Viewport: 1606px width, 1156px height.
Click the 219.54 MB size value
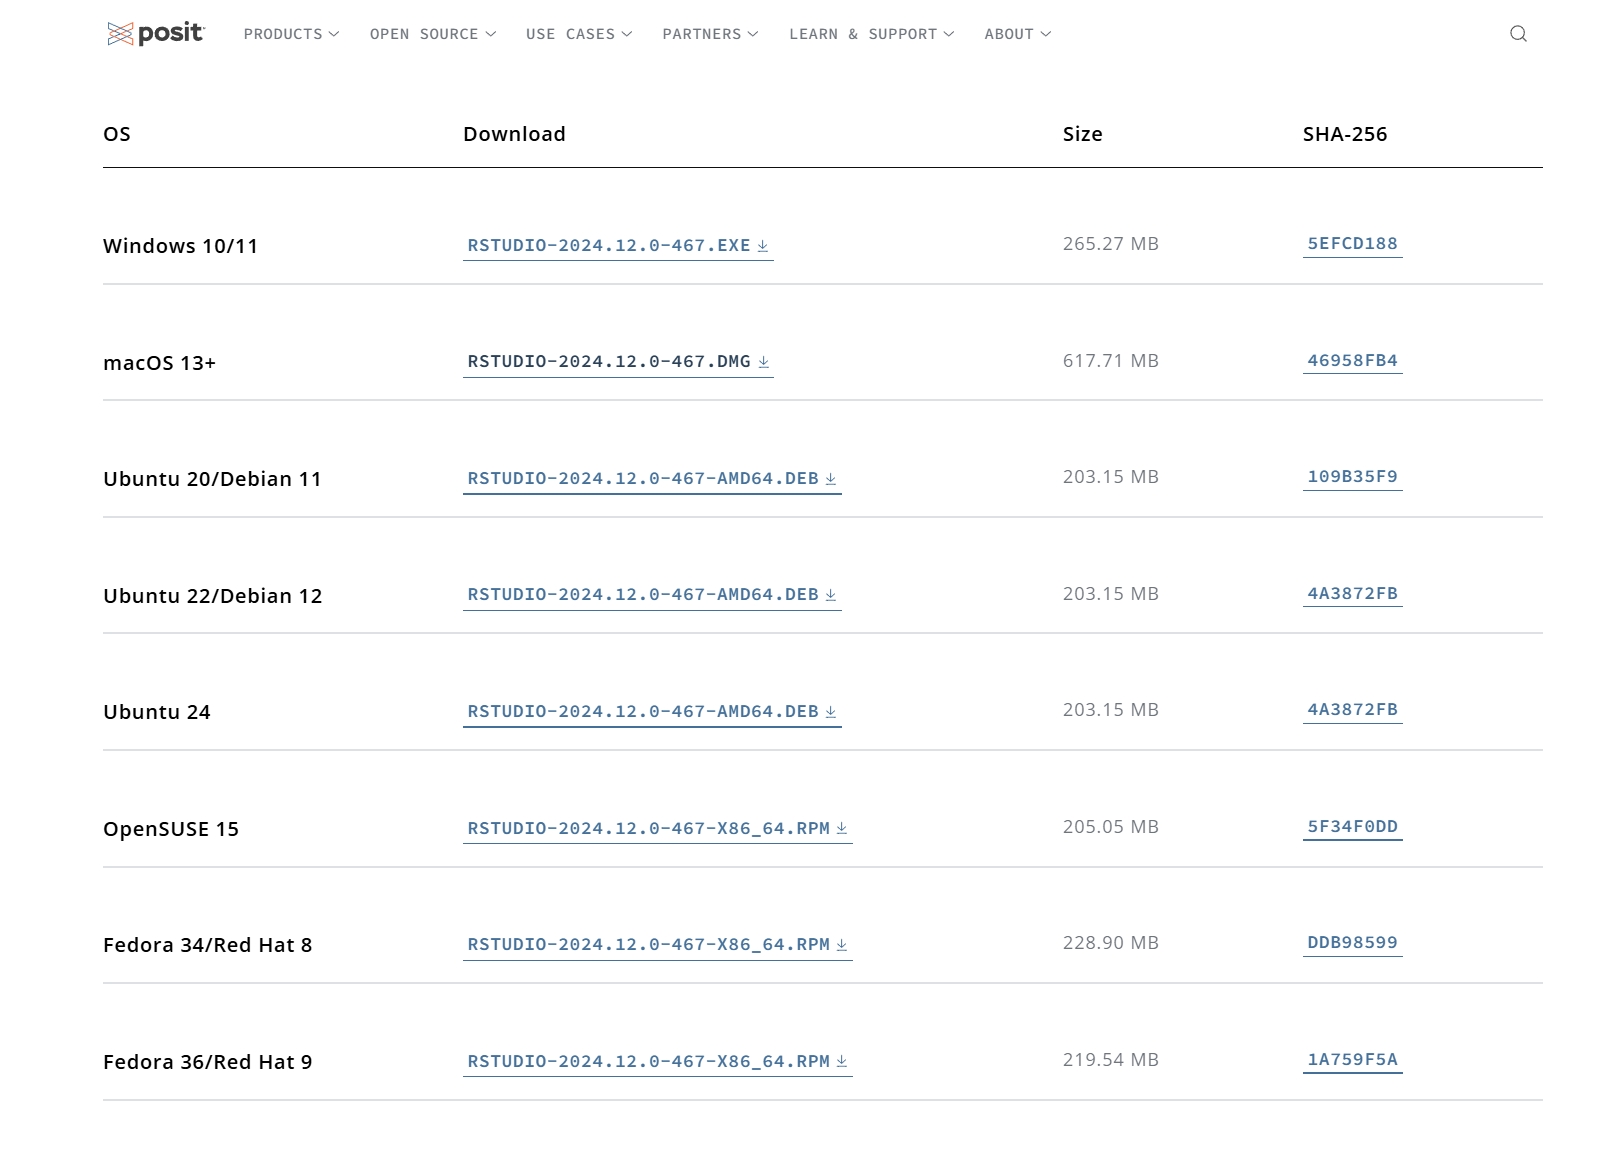pyautogui.click(x=1110, y=1060)
